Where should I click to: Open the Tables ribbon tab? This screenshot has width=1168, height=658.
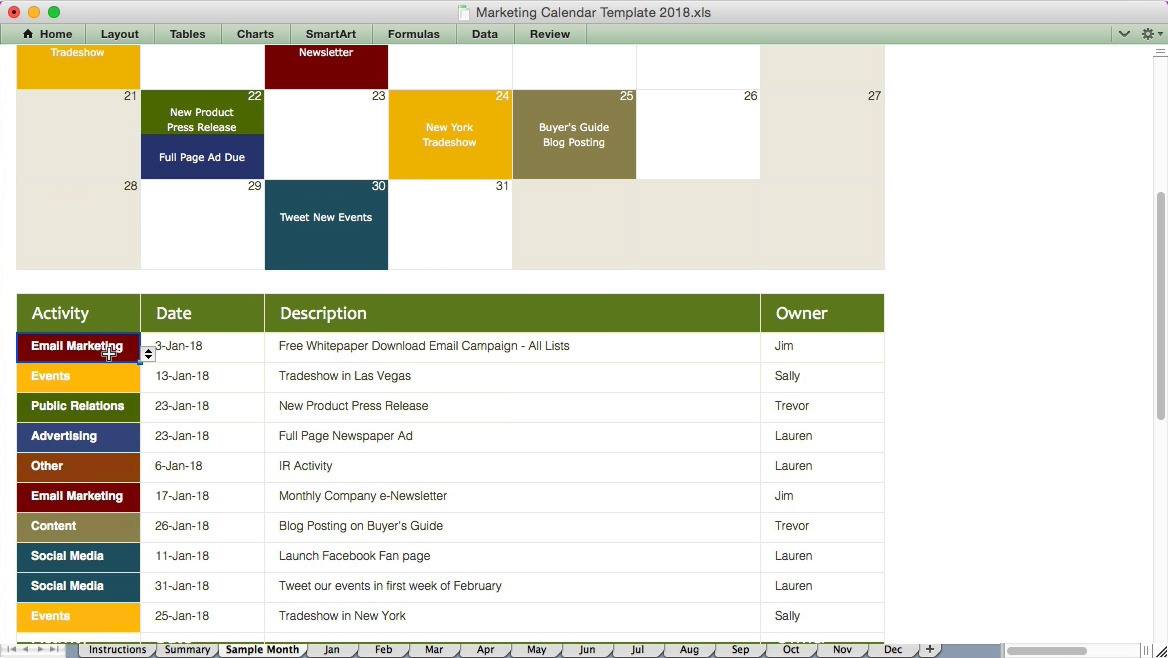[187, 34]
